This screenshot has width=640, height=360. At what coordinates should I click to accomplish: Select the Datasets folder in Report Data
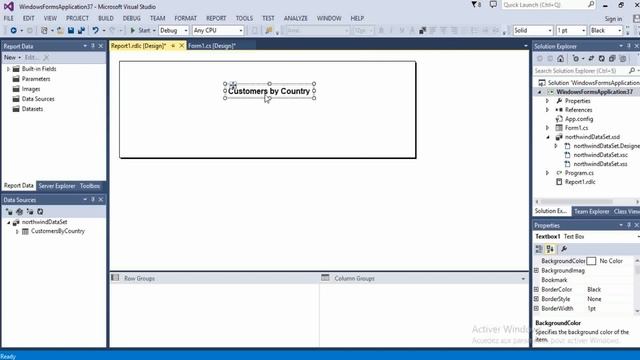point(32,109)
